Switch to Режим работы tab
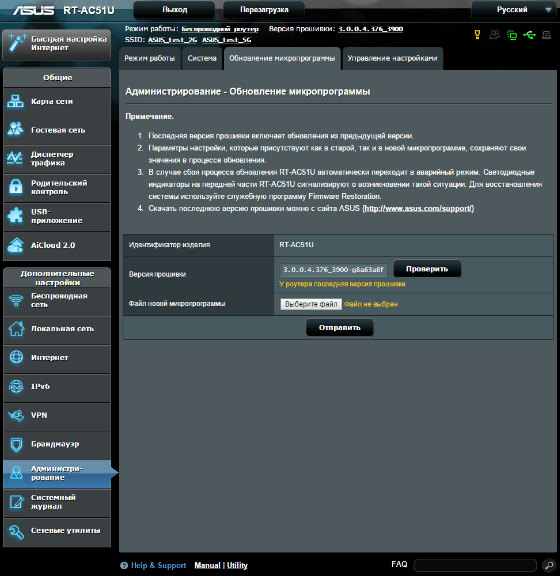The width and height of the screenshot is (560, 576). pos(150,58)
